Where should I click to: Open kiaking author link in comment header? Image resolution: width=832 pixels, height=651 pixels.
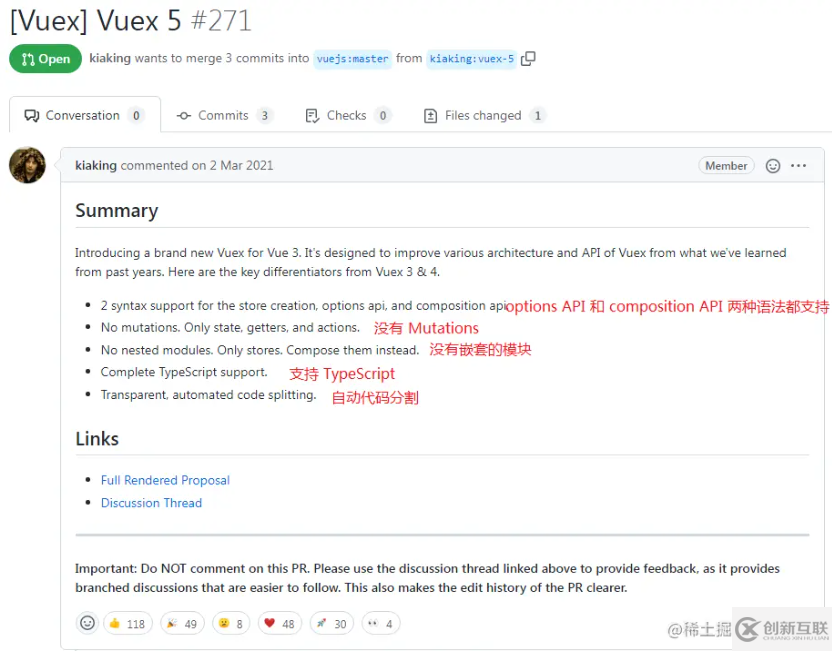[x=96, y=166]
